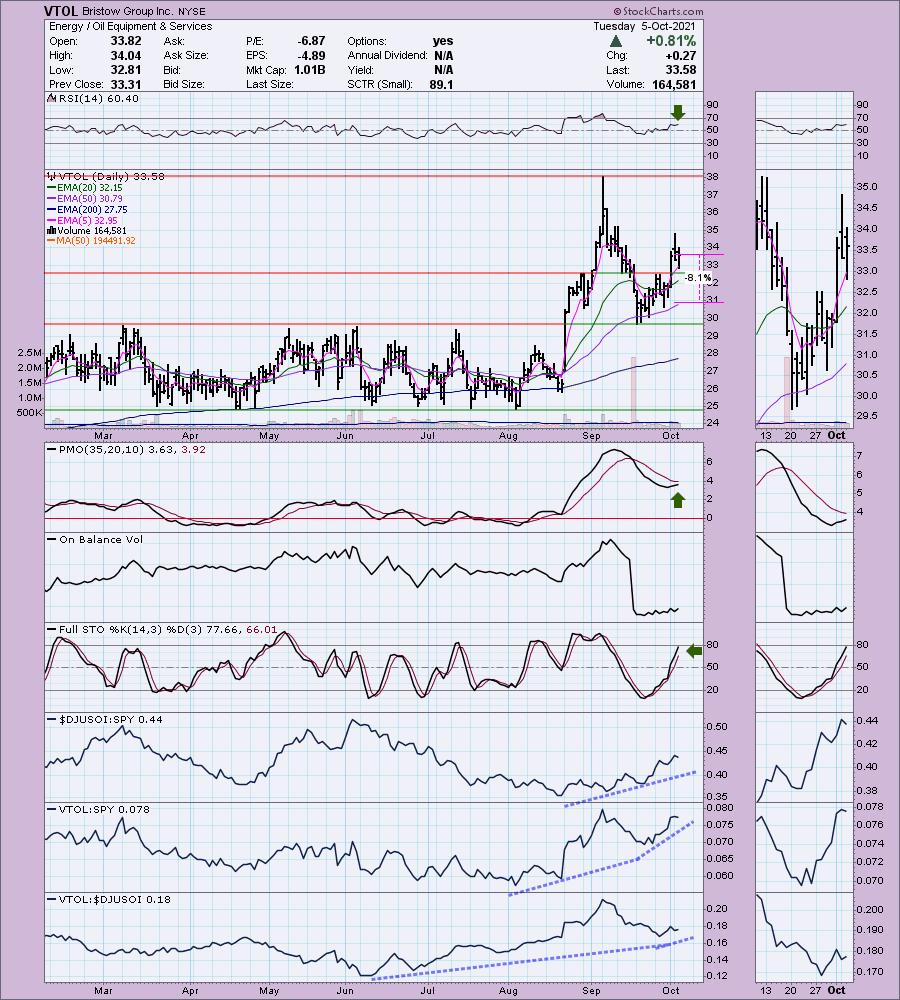The image size is (900, 1000).
Task: Click the 500K volume scale label
Action: [x=30, y=413]
